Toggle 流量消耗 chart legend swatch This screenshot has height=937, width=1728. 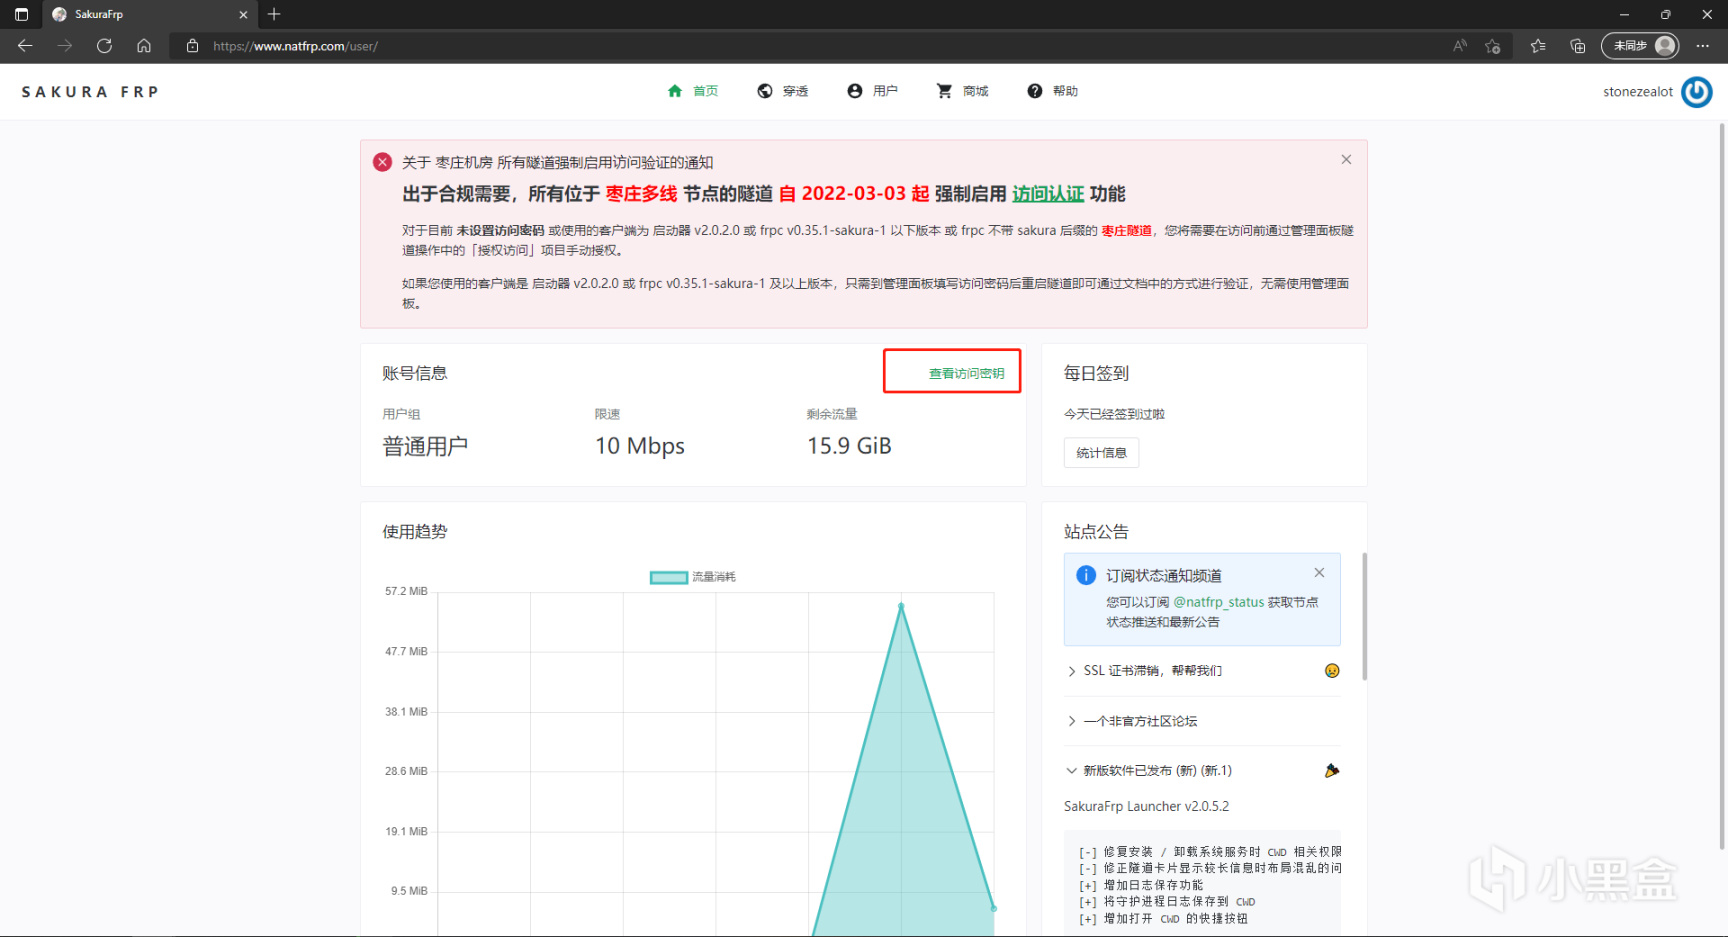[669, 577]
